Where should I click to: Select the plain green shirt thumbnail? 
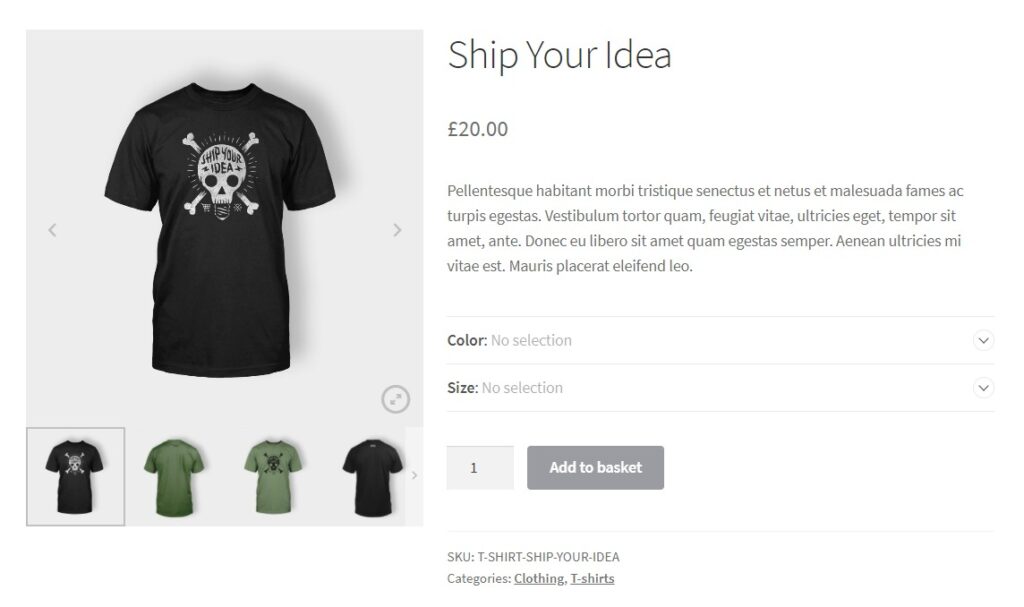(175, 476)
